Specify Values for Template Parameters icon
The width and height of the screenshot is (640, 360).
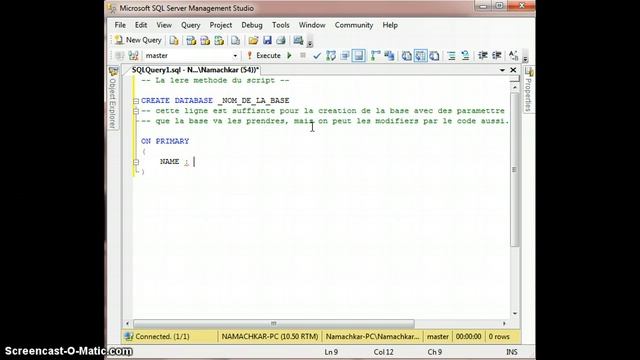tap(513, 56)
